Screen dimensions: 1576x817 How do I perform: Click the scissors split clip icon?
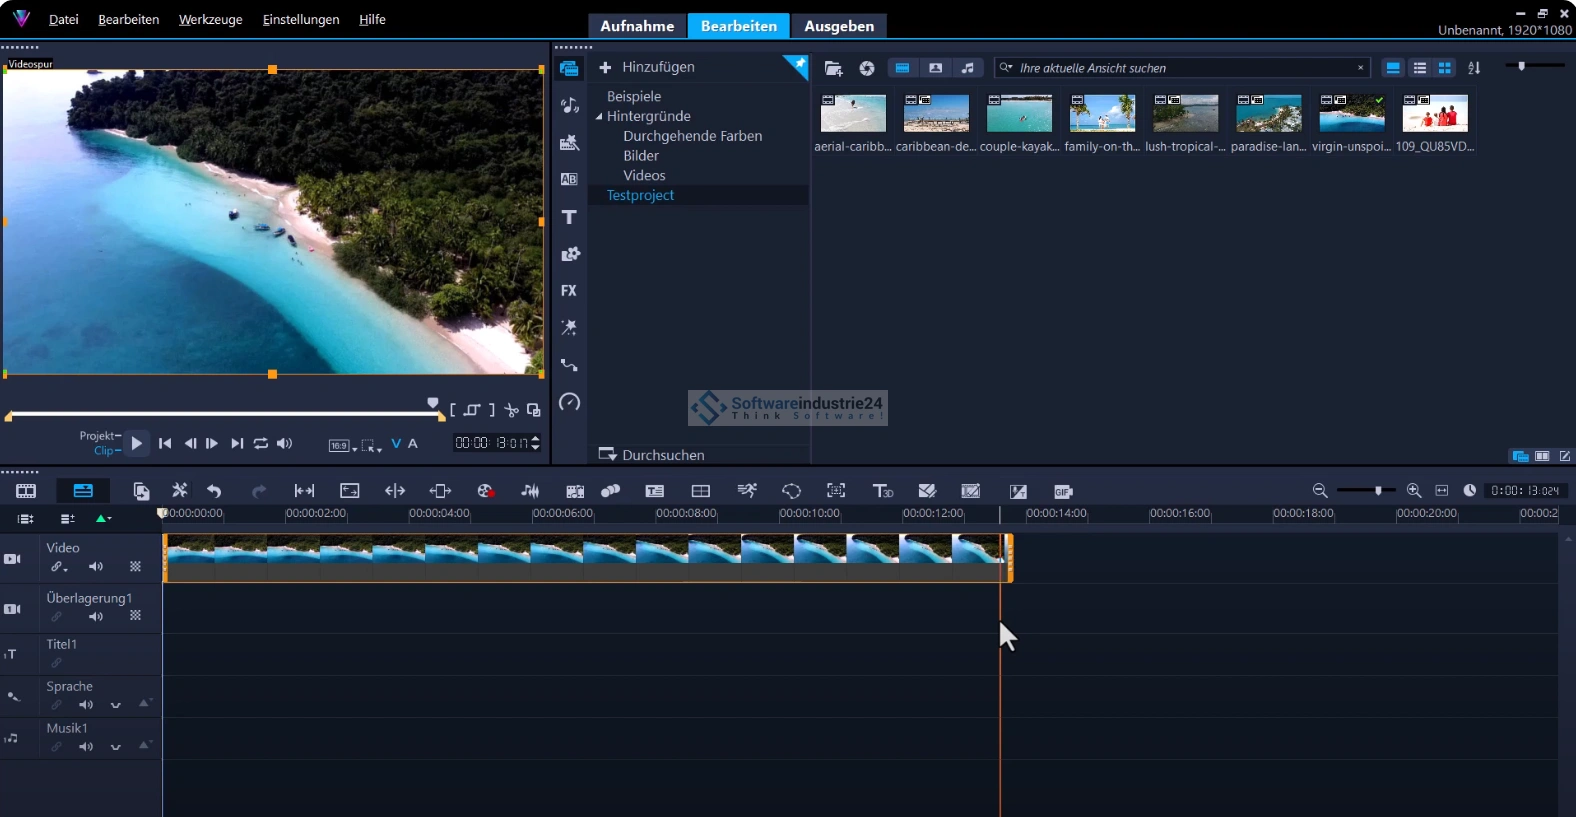511,410
